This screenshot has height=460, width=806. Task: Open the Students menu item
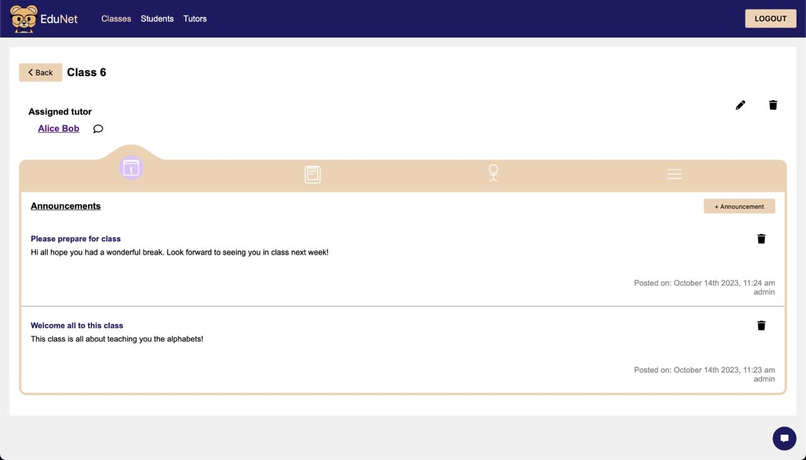coord(157,19)
